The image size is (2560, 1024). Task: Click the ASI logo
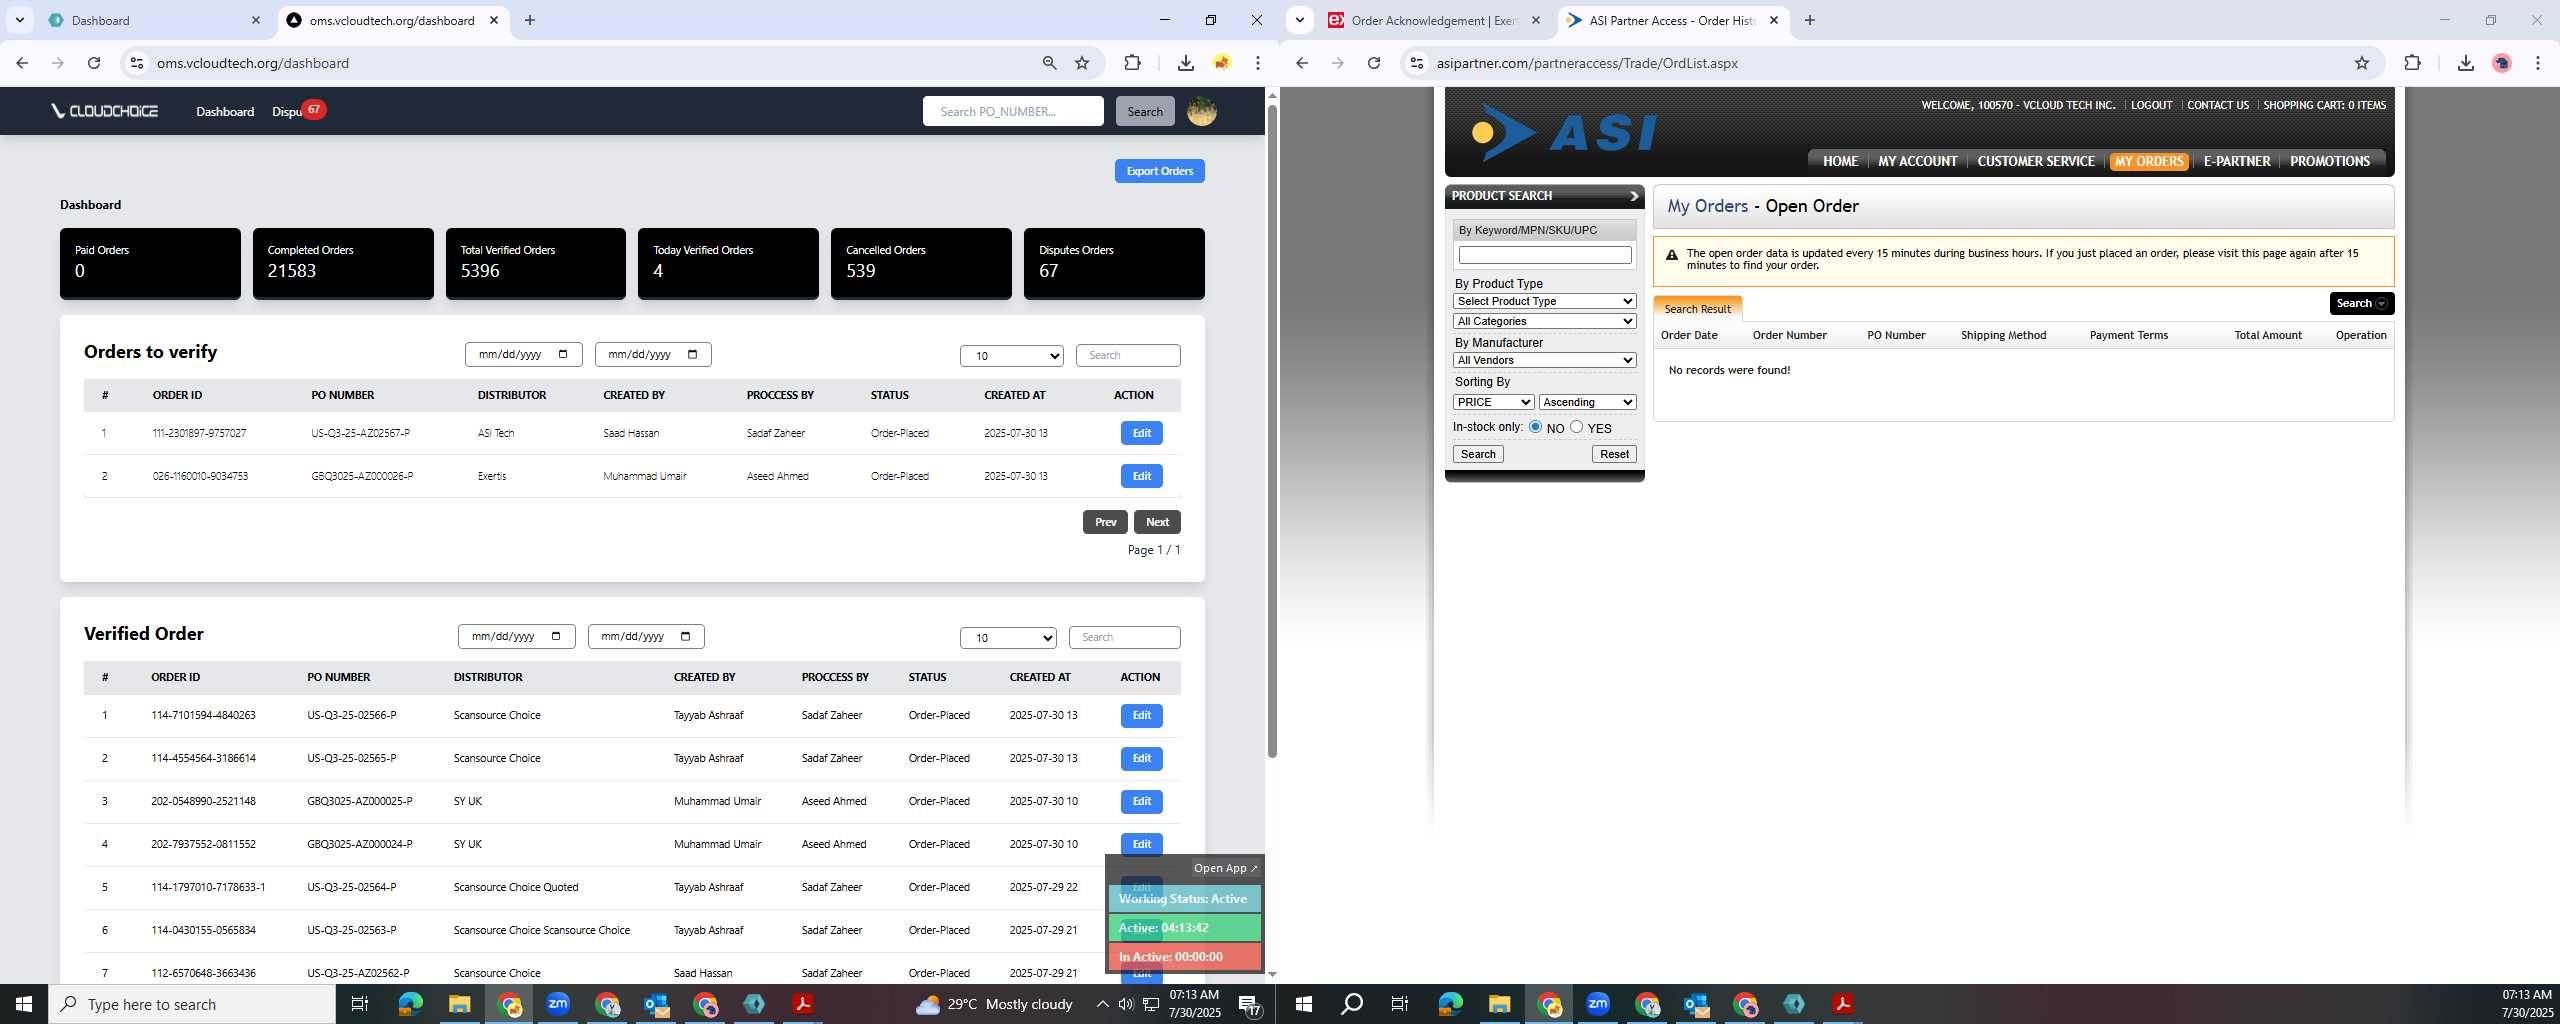pos(1564,132)
